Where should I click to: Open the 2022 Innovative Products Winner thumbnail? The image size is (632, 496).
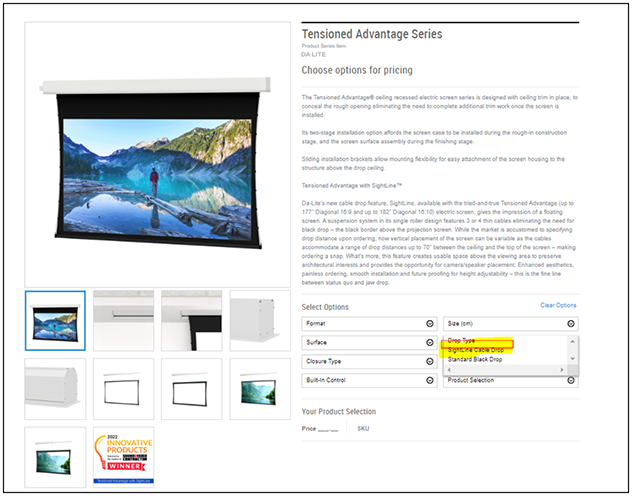coord(123,457)
